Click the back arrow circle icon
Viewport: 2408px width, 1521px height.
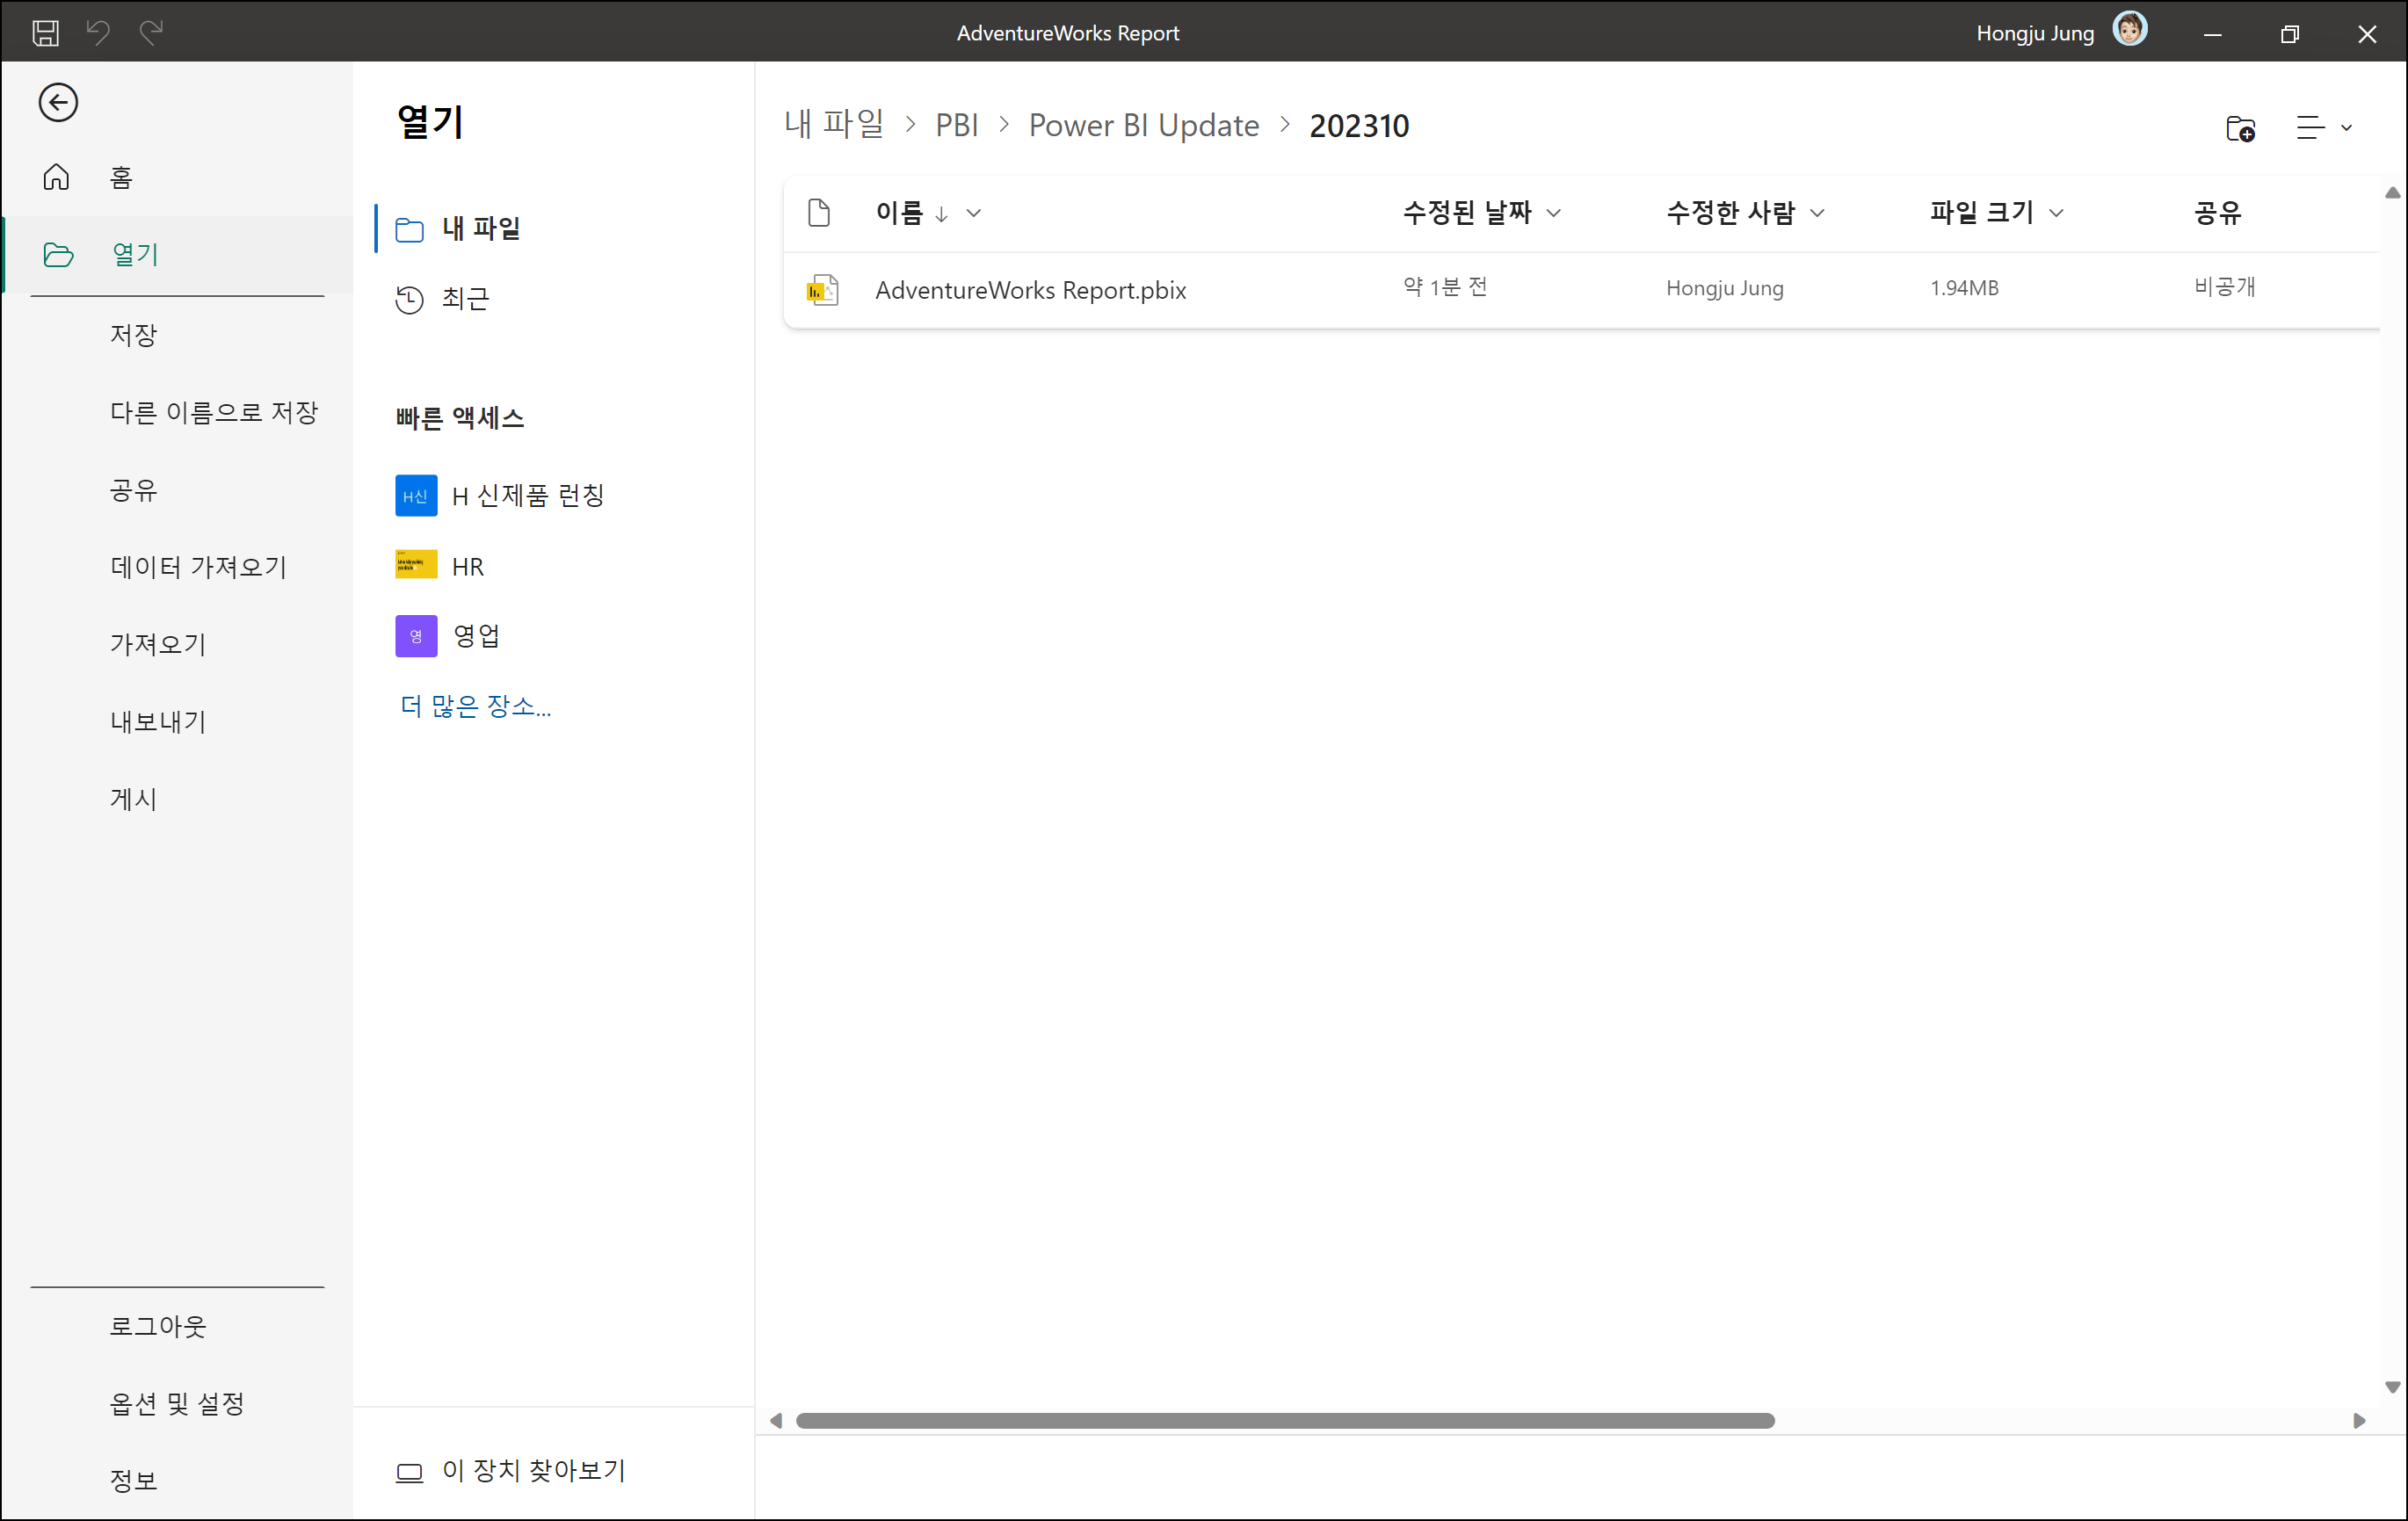(58, 102)
